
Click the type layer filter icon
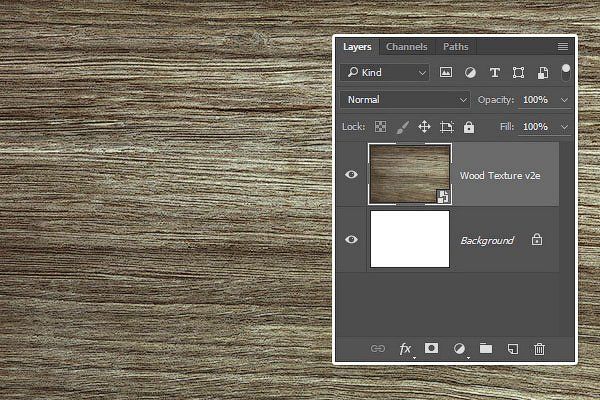point(494,73)
